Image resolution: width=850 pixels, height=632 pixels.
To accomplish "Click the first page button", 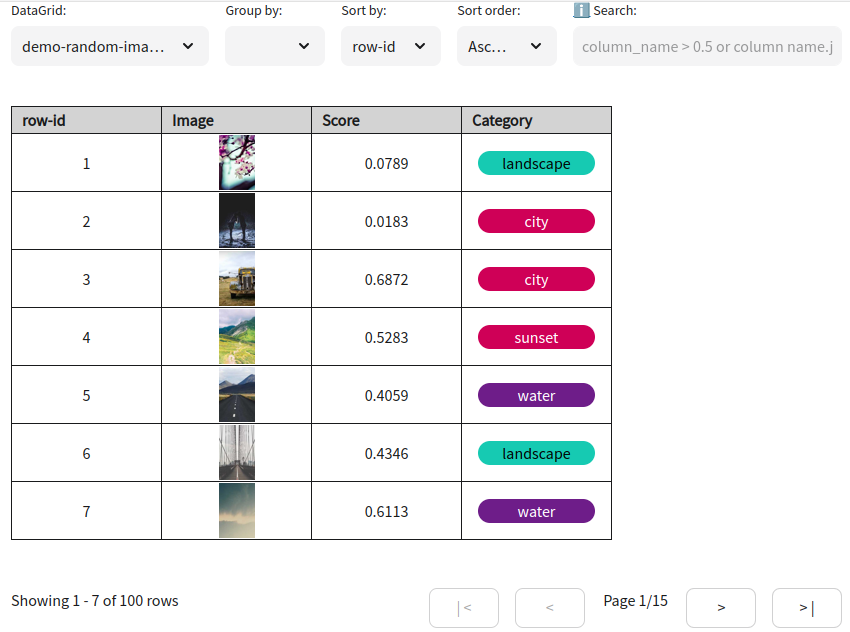I will click(x=464, y=608).
